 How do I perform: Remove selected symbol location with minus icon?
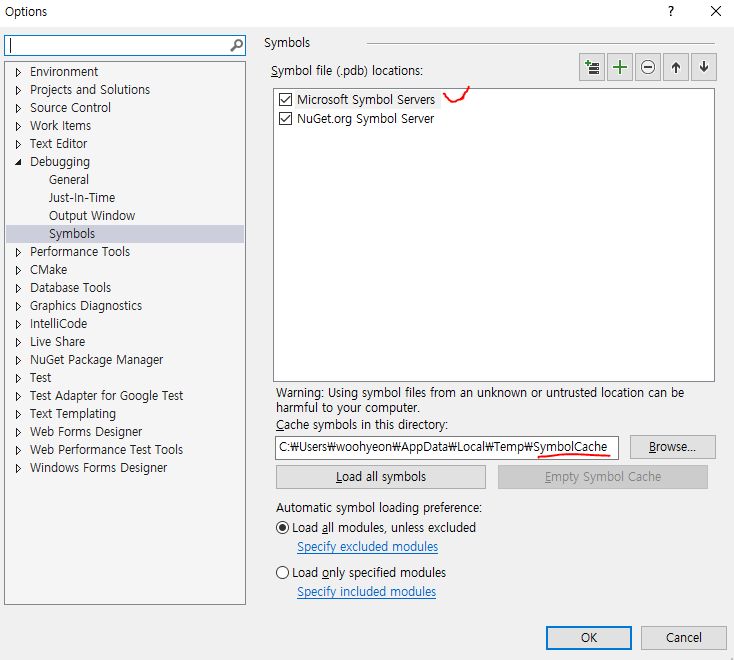click(x=648, y=67)
